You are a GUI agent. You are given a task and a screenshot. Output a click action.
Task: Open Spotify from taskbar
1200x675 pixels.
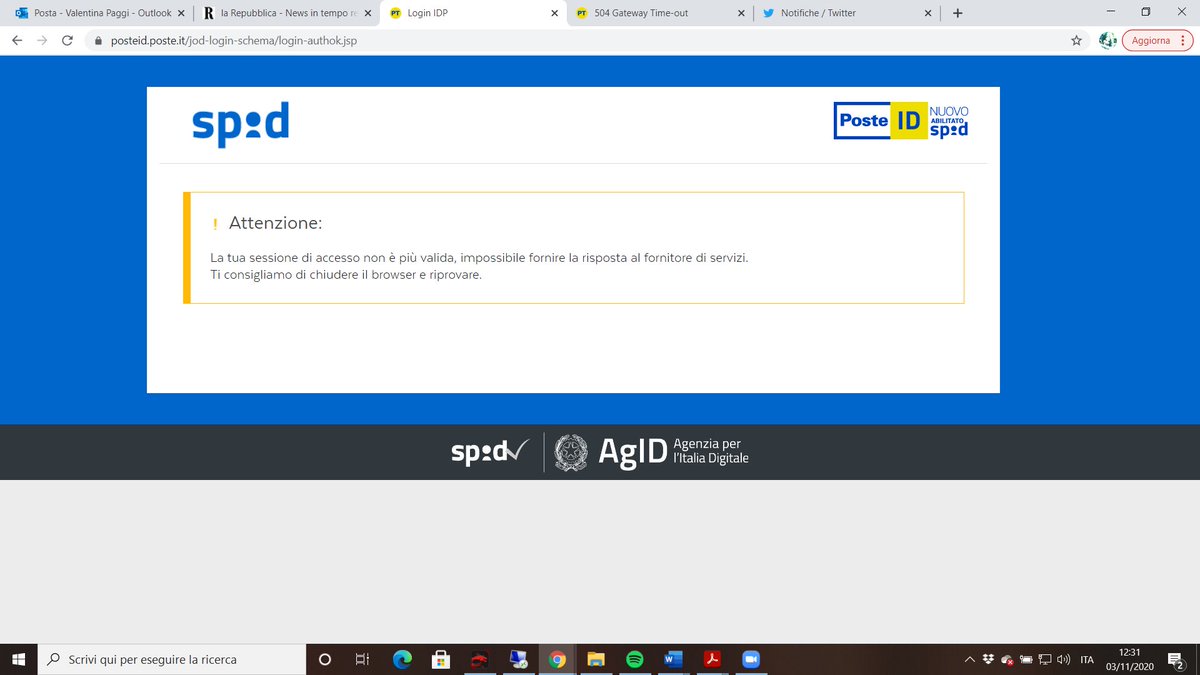click(634, 659)
